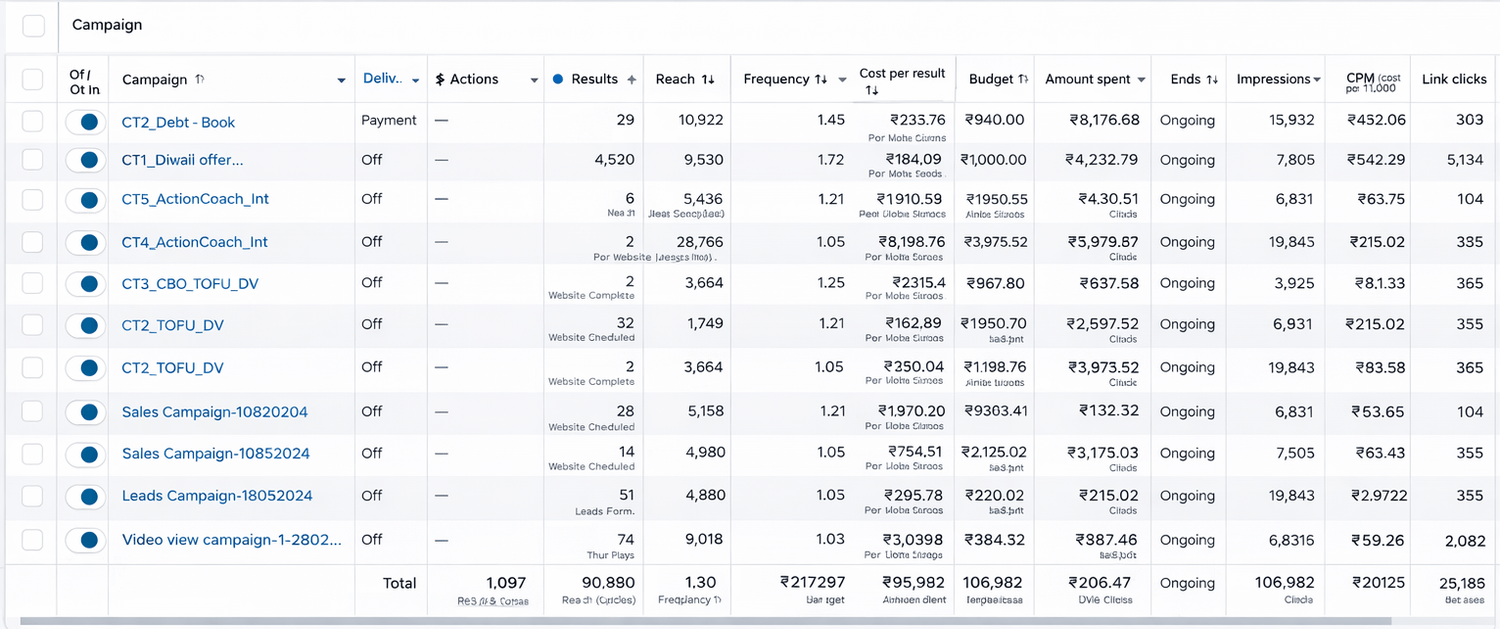Tick the select-all checkbox in header row
1500x629 pixels.
(33, 79)
